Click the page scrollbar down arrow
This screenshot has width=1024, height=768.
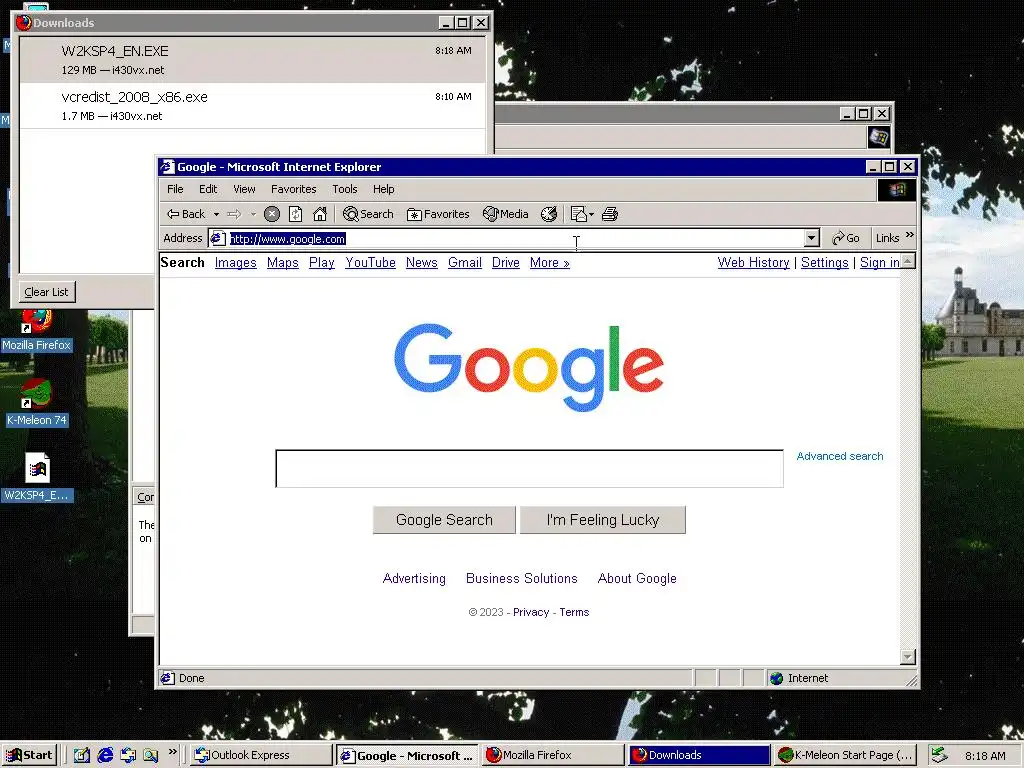908,656
